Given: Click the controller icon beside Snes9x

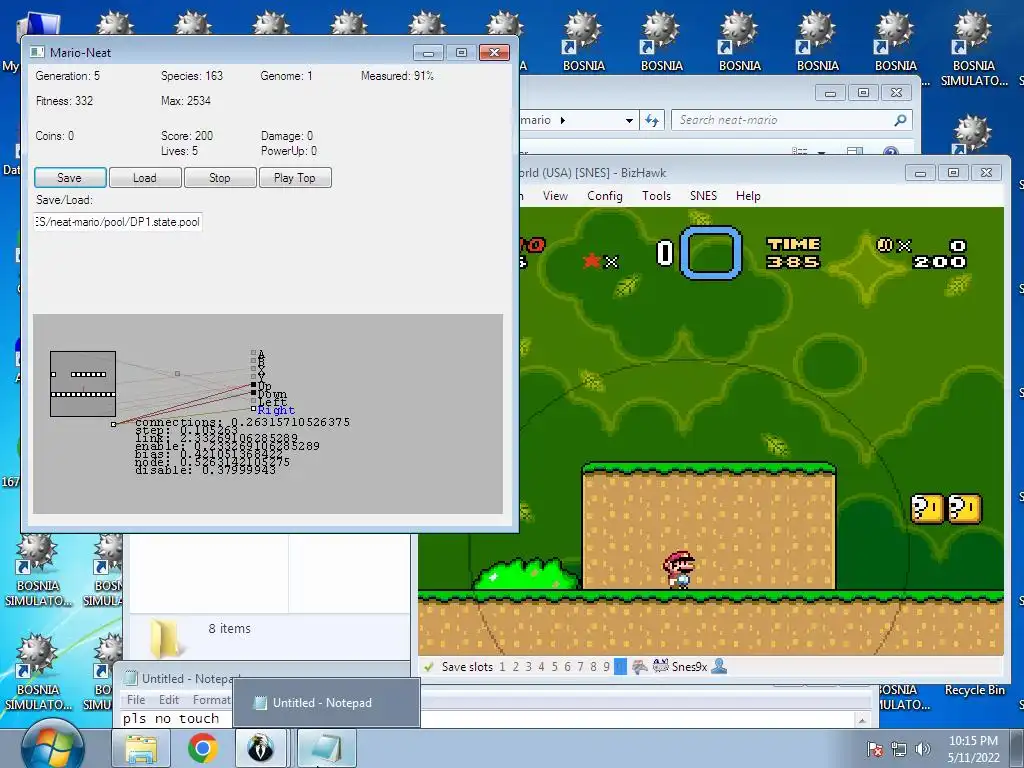Looking at the screenshot, I should click(x=661, y=667).
